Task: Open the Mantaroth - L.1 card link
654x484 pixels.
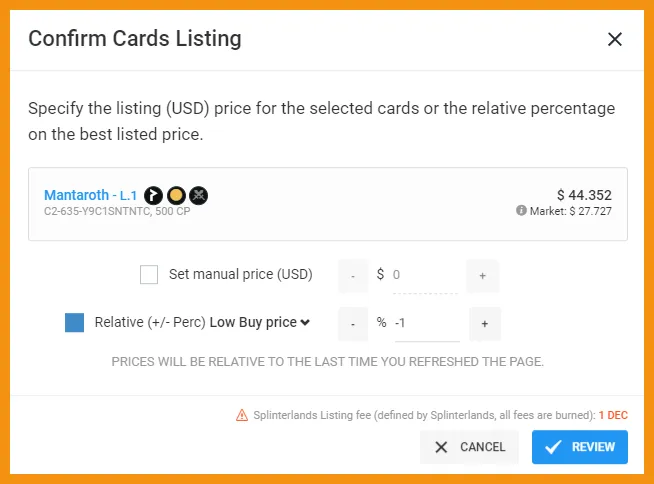Action: pos(91,195)
